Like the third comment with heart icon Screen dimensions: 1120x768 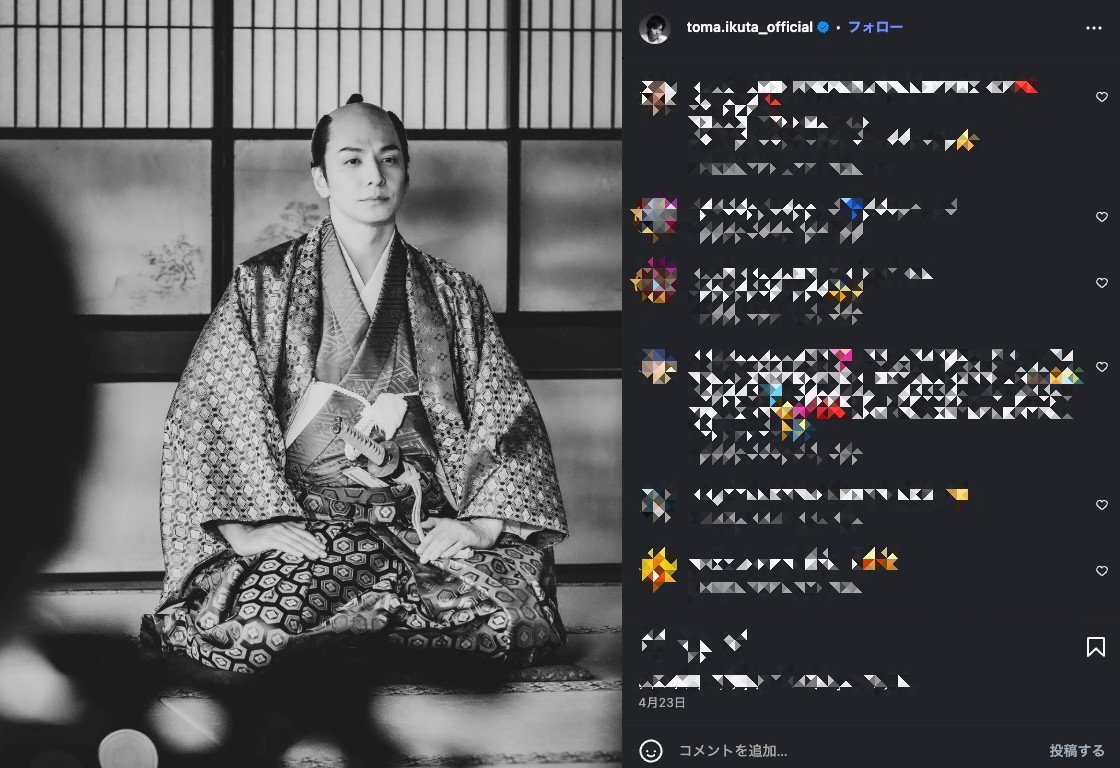(x=1101, y=283)
